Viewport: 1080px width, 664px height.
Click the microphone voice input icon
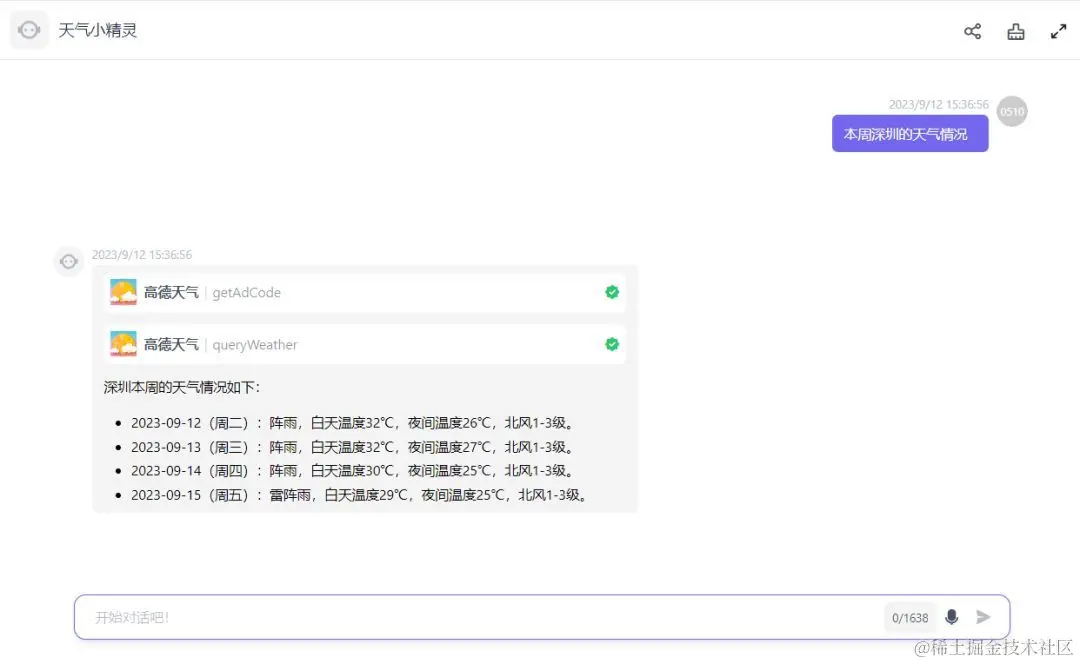[x=952, y=616]
